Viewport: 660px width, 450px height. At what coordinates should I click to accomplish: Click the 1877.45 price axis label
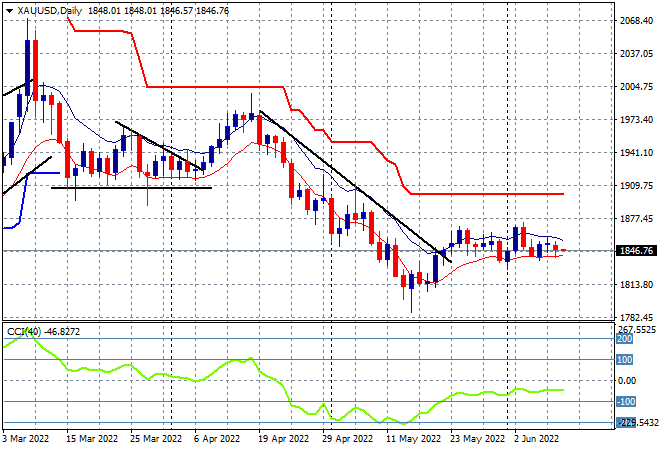click(636, 218)
